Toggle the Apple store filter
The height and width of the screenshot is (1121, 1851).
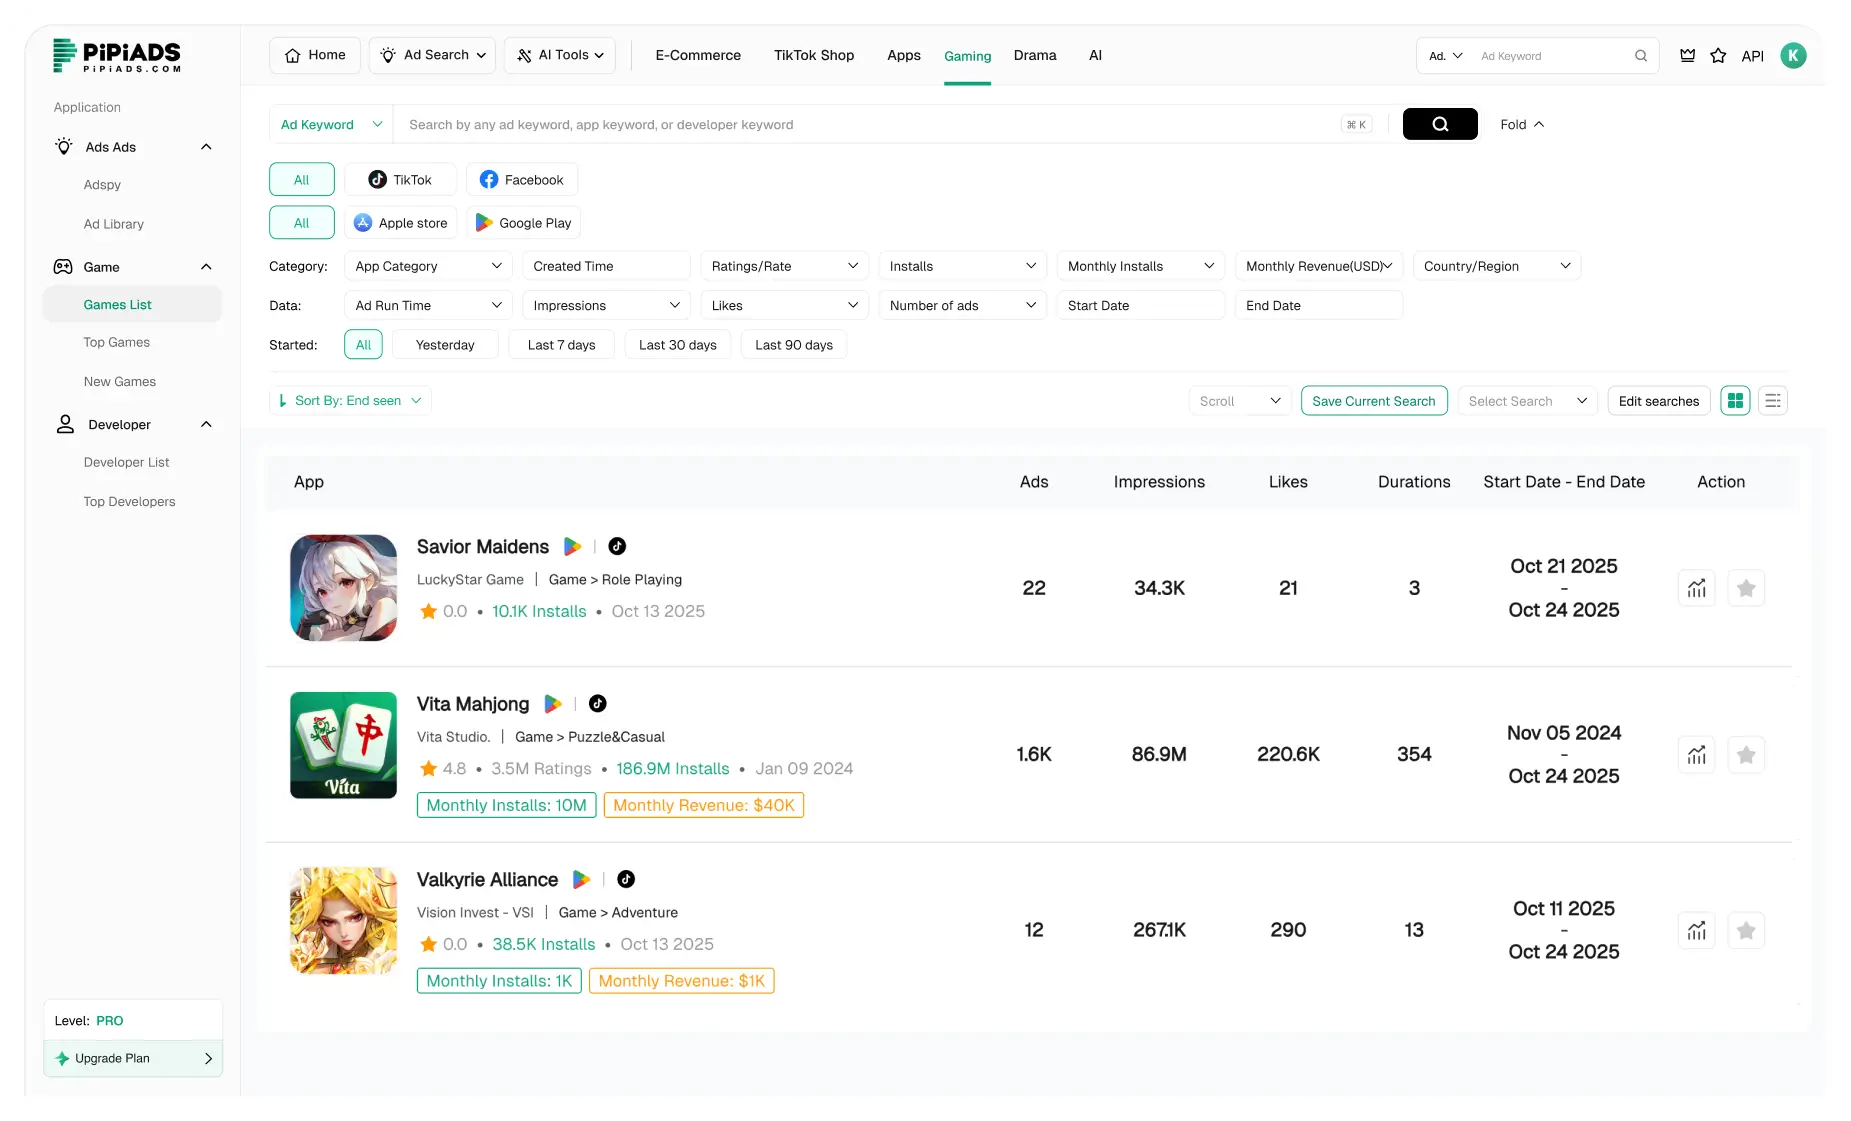pyautogui.click(x=401, y=222)
